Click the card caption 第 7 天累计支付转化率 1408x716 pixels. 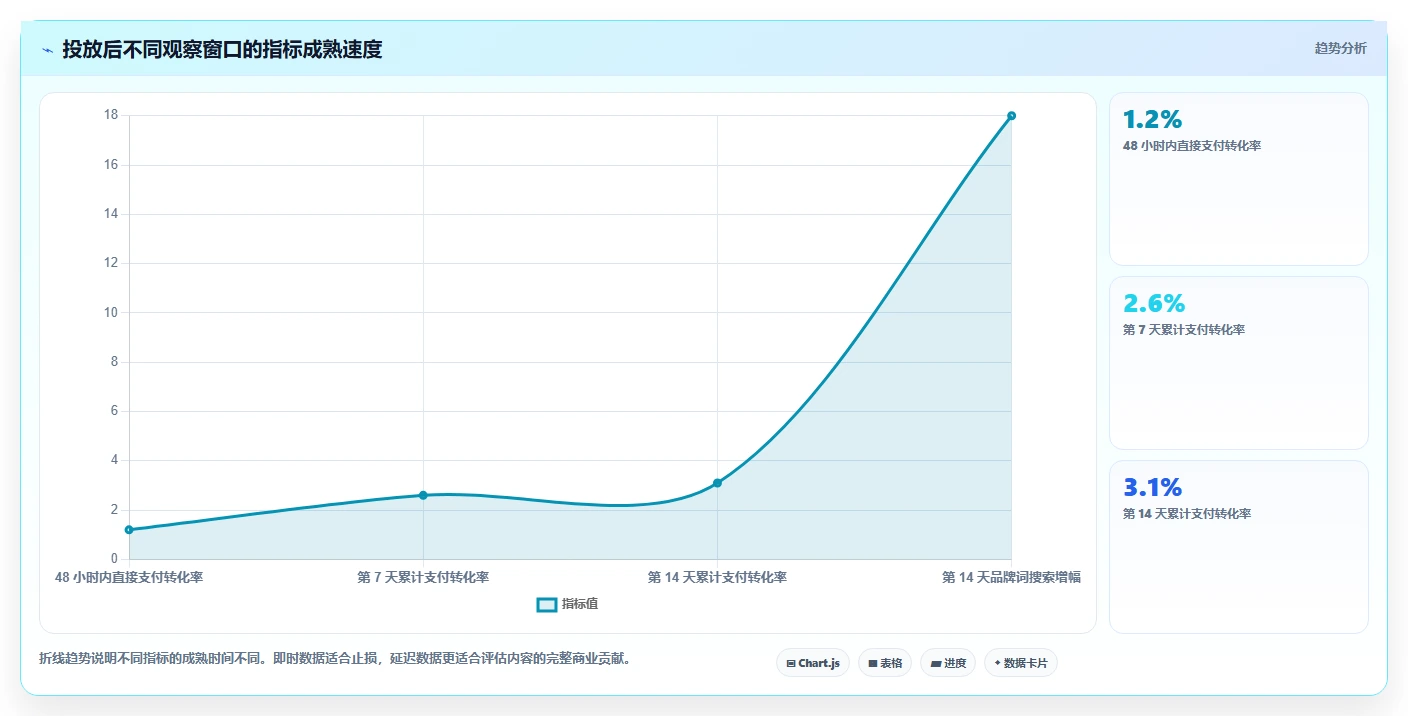point(1184,330)
